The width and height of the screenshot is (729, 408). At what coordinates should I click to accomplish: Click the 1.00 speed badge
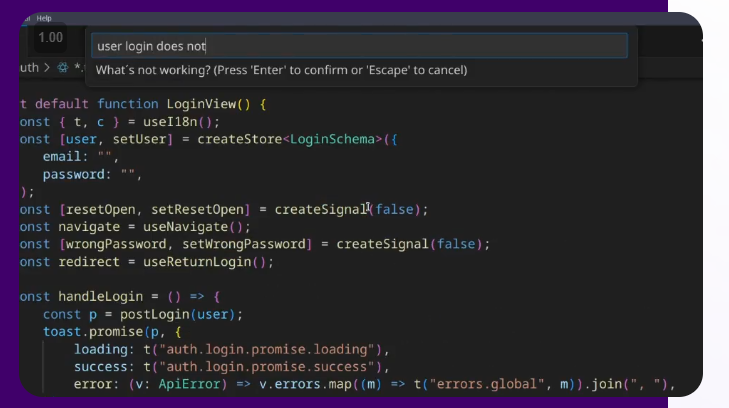pyautogui.click(x=50, y=38)
